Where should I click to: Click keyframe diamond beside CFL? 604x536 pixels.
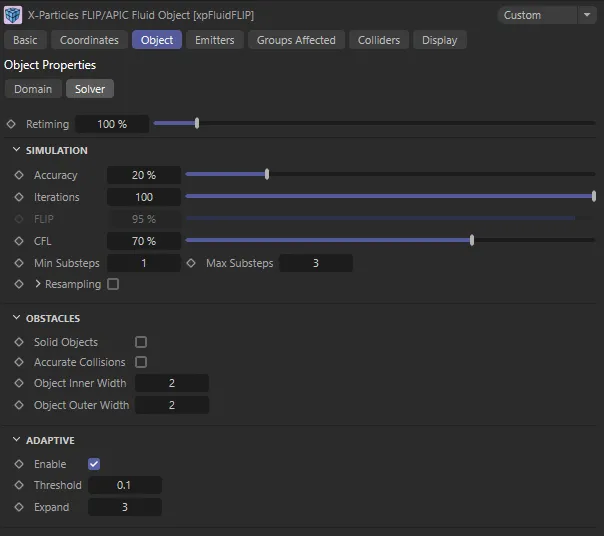click(x=19, y=241)
